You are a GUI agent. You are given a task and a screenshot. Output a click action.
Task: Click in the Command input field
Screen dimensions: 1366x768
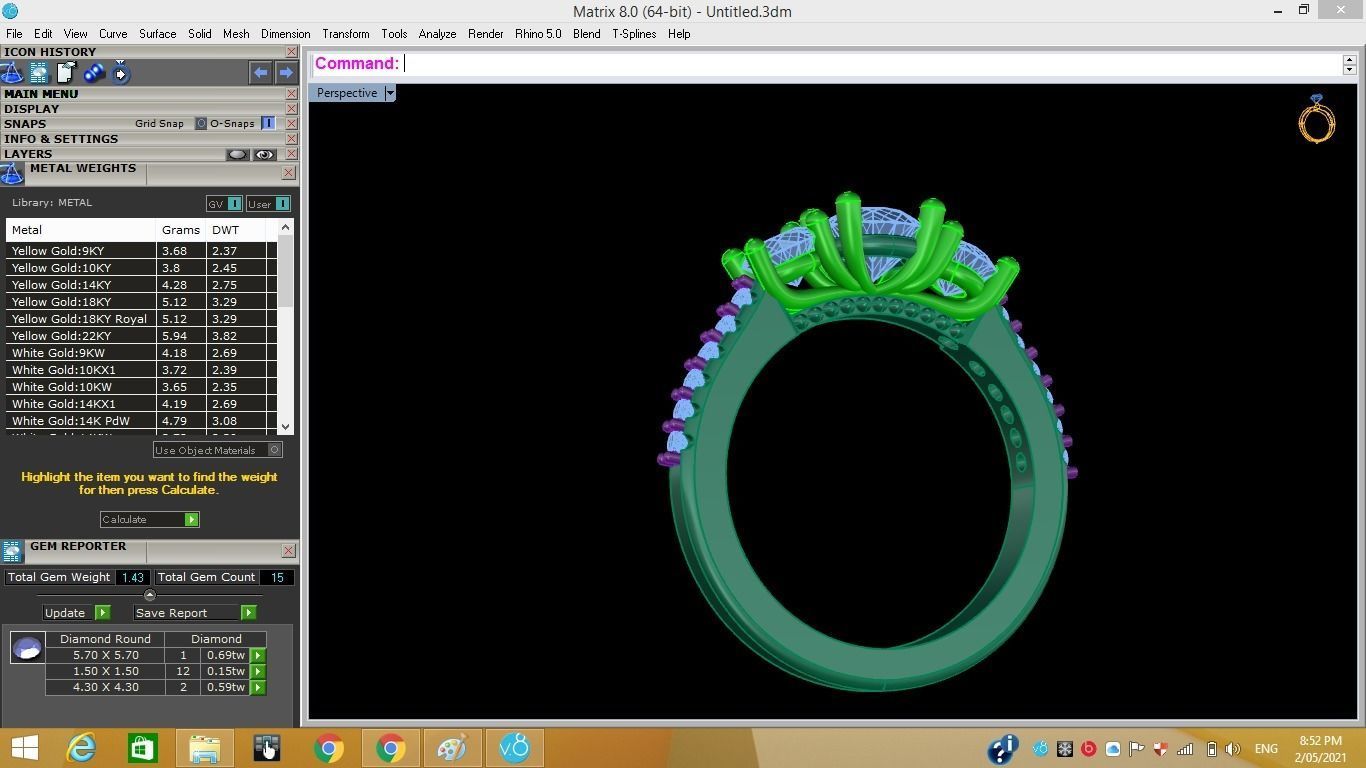point(870,64)
